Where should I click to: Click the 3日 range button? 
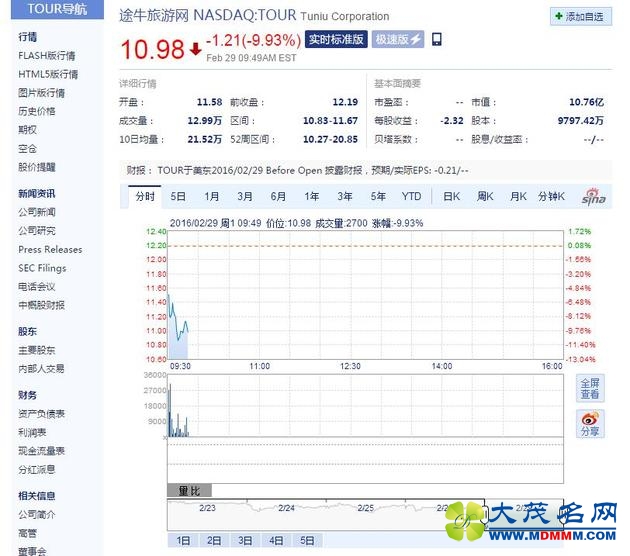tap(245, 541)
